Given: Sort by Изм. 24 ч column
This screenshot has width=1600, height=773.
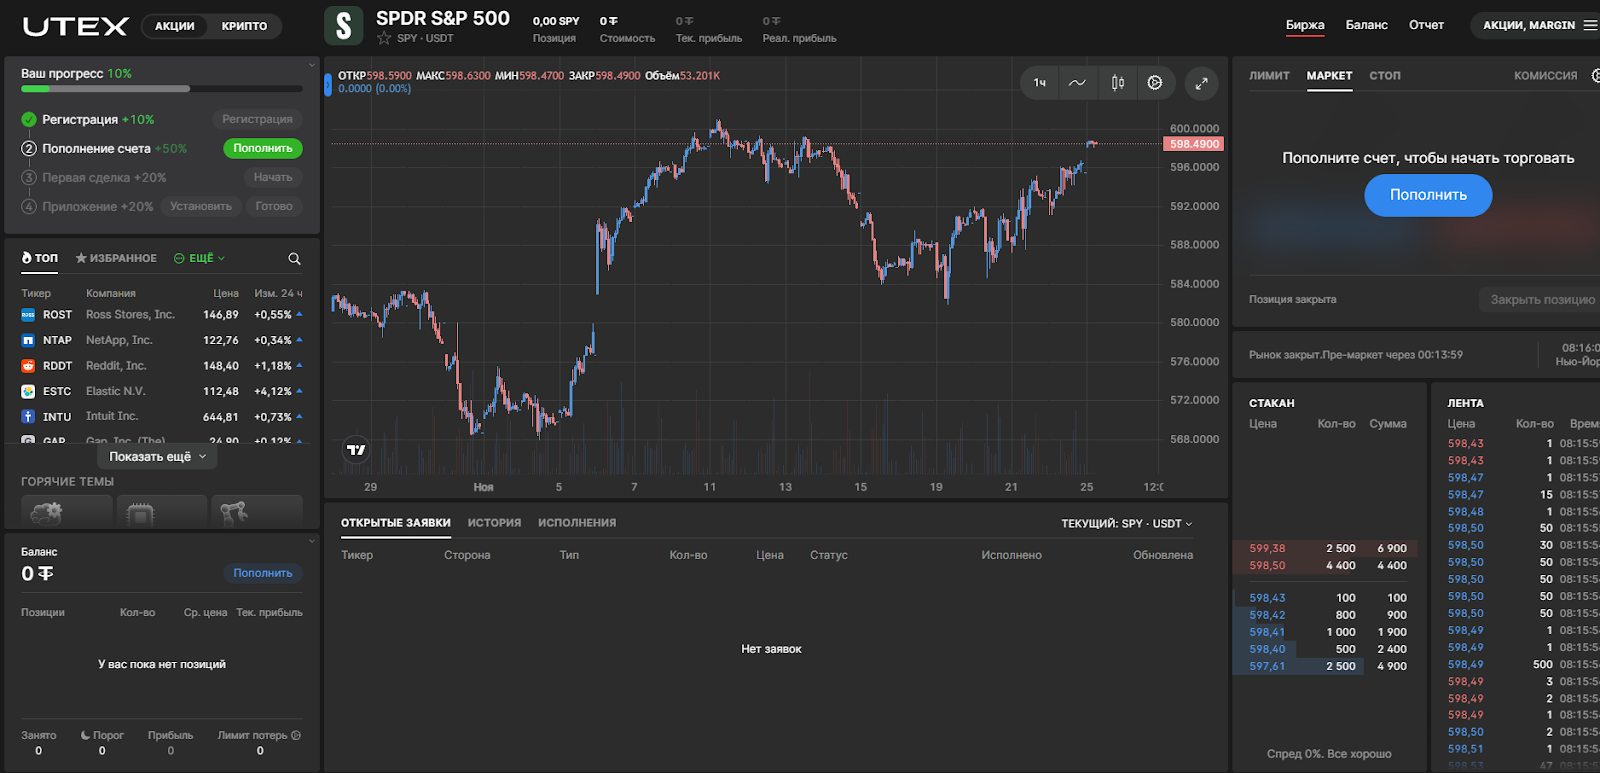Looking at the screenshot, I should click(278, 293).
